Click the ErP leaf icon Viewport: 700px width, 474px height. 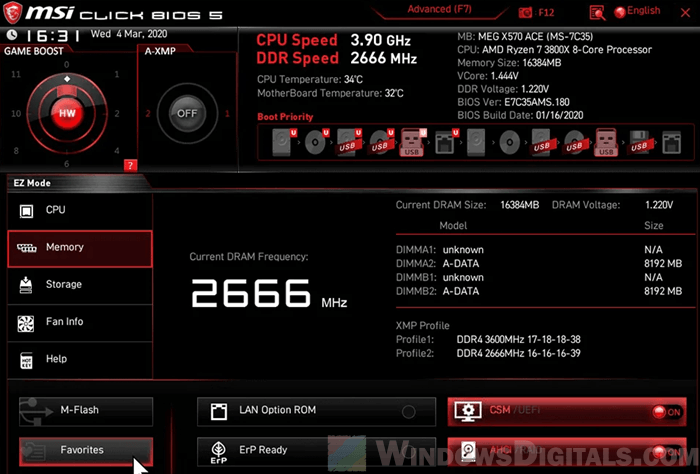click(218, 452)
